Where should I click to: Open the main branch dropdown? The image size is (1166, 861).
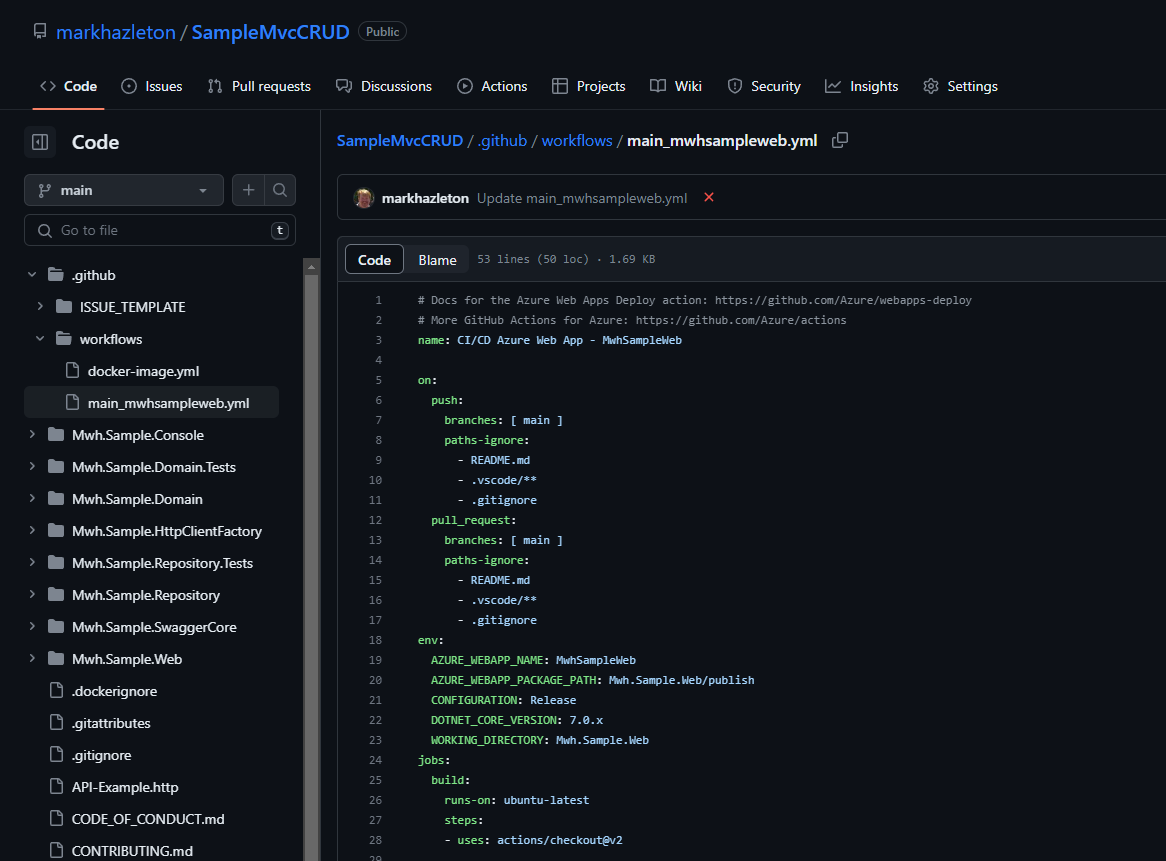124,190
